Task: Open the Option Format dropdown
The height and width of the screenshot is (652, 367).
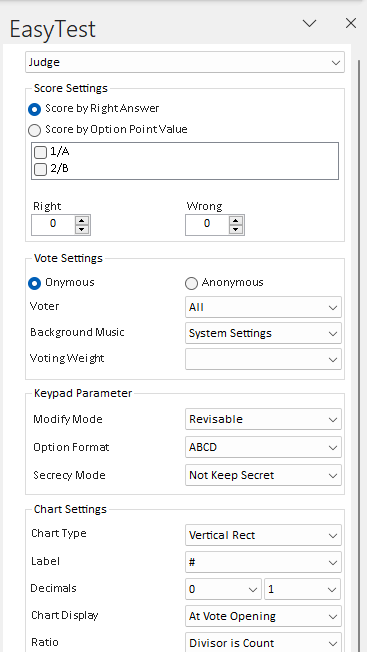Action: [x=263, y=447]
